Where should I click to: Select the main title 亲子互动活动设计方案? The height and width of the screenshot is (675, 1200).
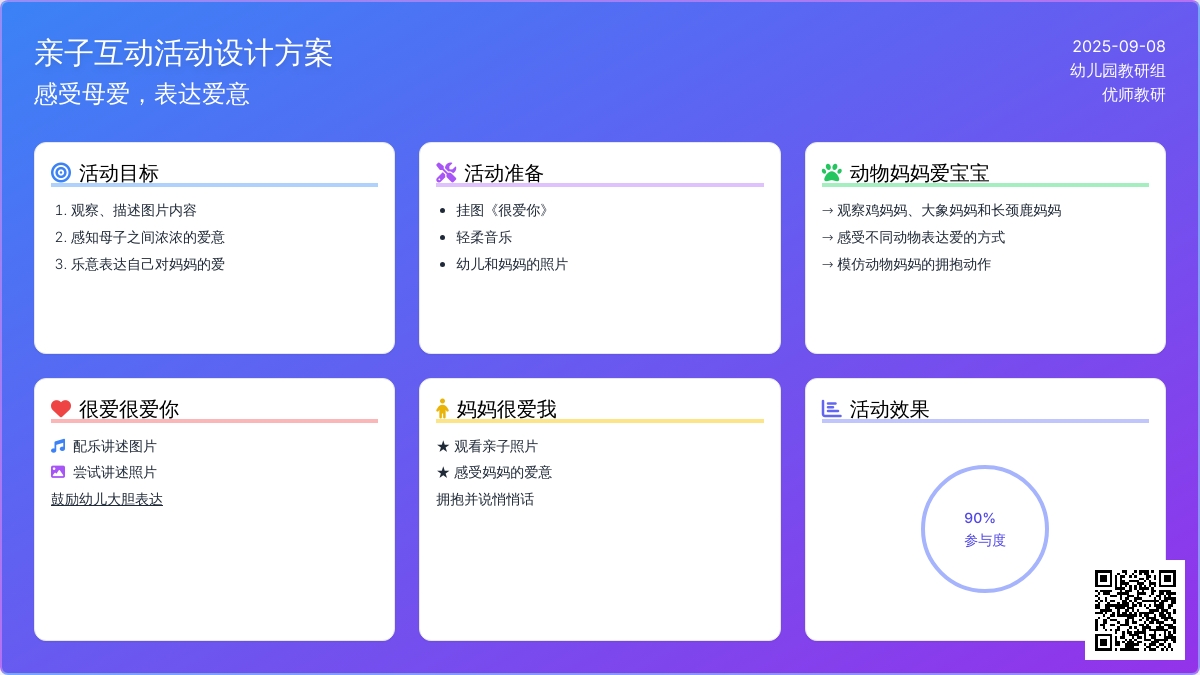coord(183,53)
